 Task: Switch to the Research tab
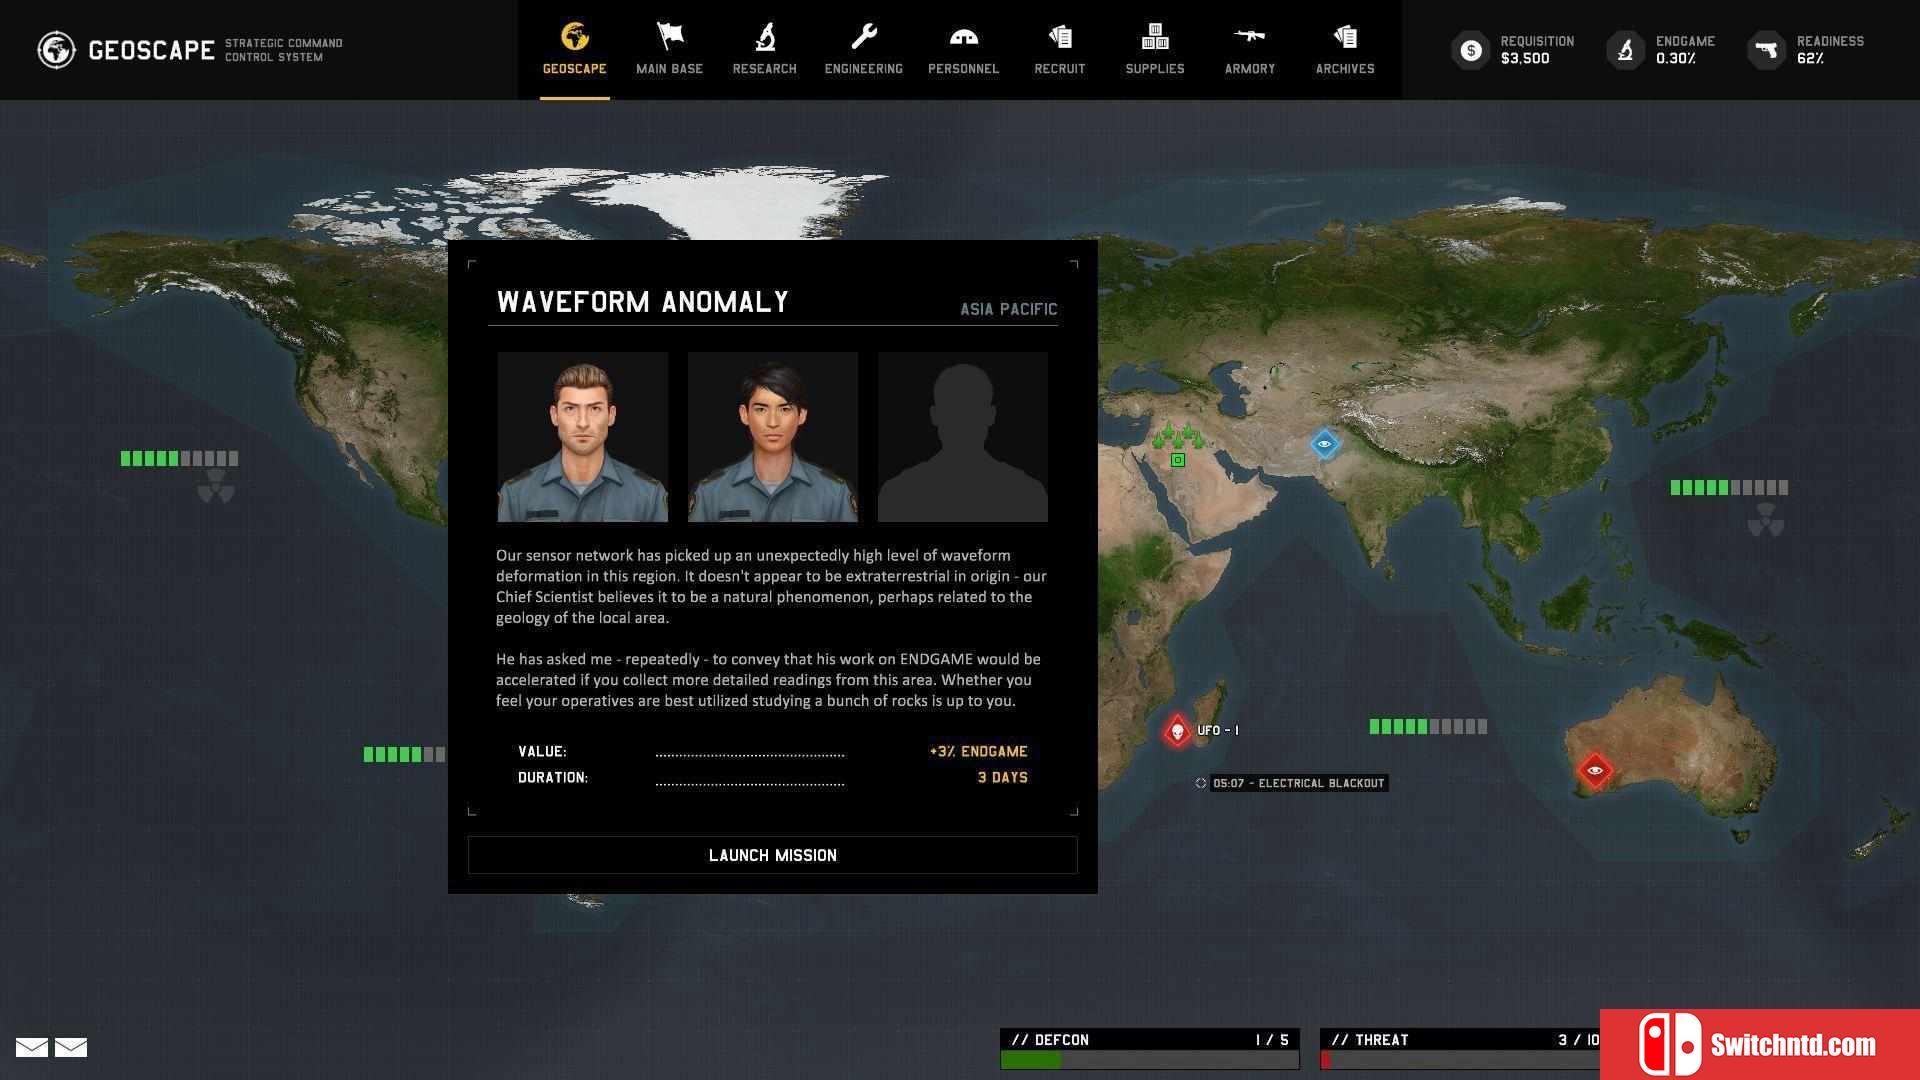pos(764,49)
